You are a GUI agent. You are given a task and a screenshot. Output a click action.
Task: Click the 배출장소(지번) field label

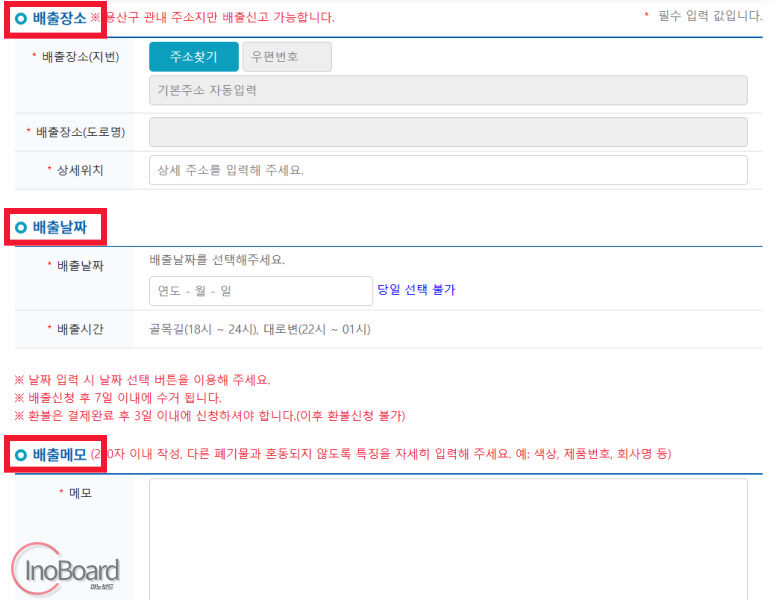pyautogui.click(x=80, y=57)
